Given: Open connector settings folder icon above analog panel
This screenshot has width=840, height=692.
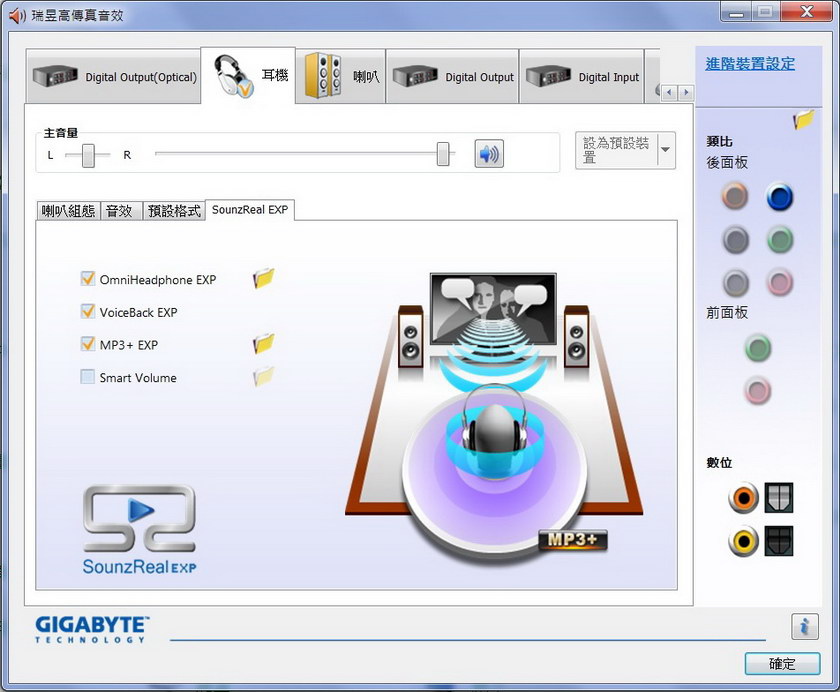Looking at the screenshot, I should click(803, 119).
